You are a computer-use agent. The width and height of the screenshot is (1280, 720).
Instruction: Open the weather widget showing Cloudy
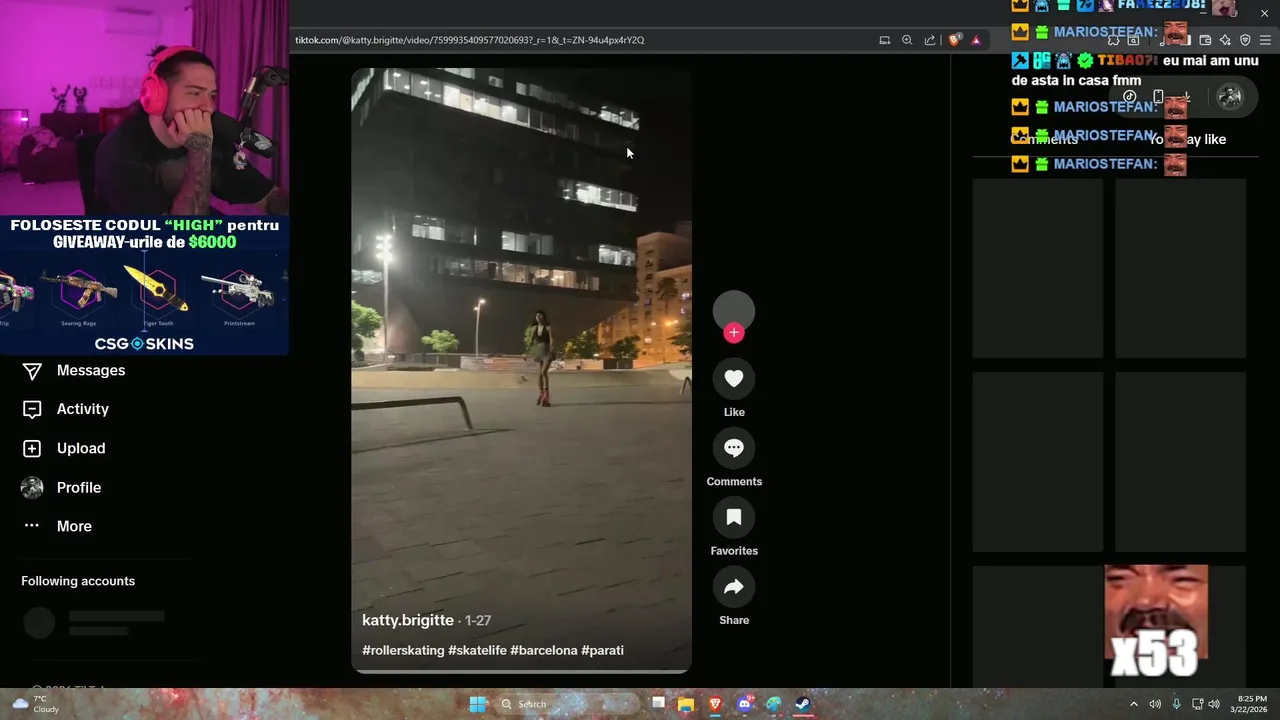(x=35, y=704)
